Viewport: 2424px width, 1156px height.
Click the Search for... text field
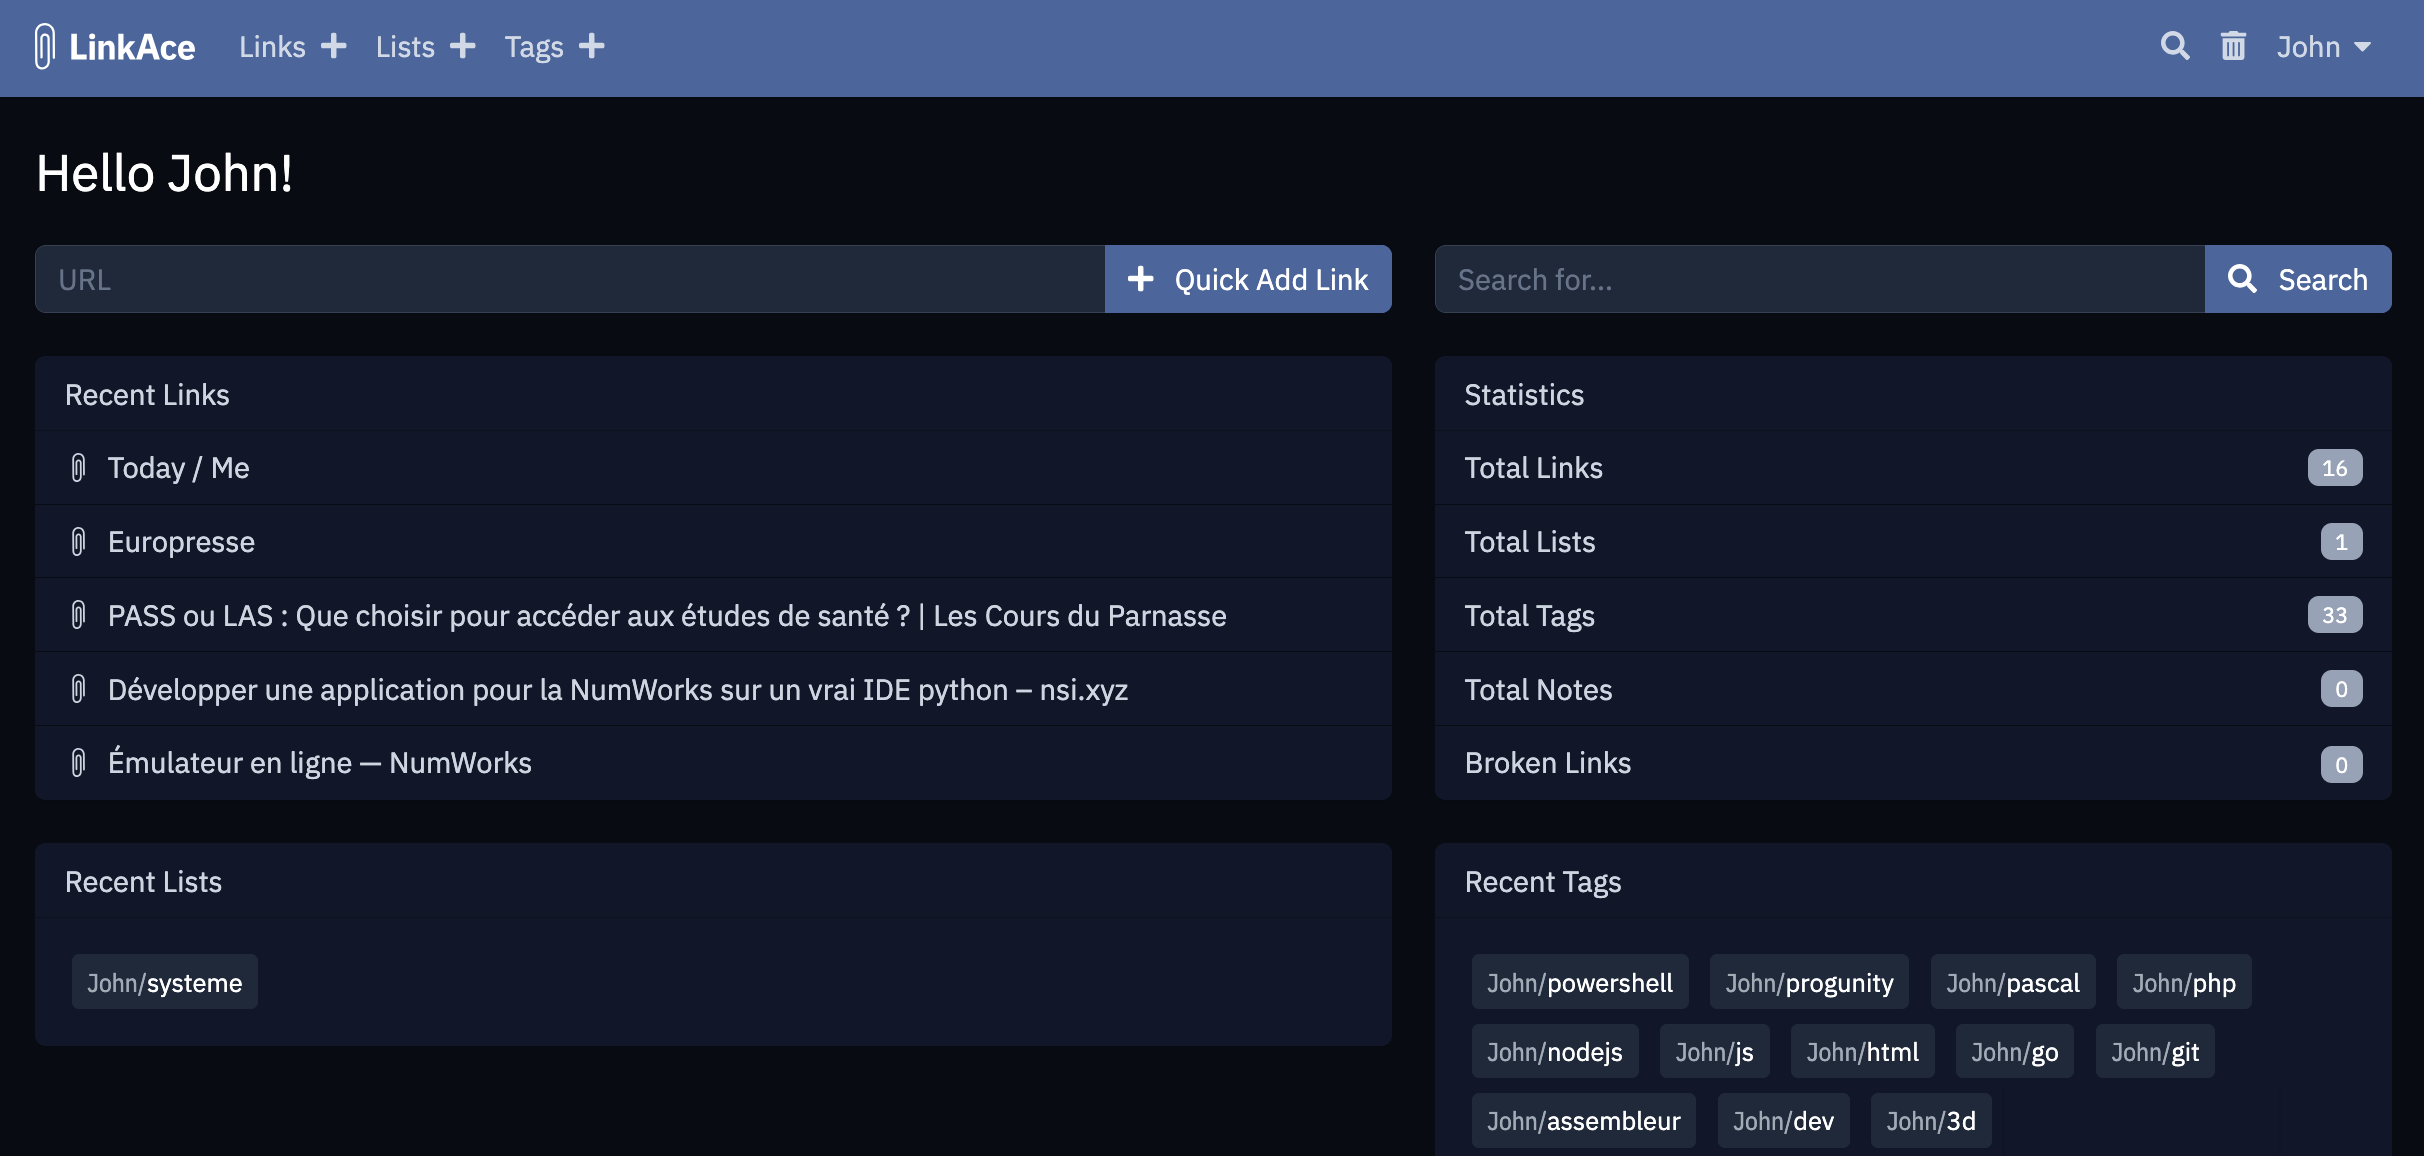1819,280
